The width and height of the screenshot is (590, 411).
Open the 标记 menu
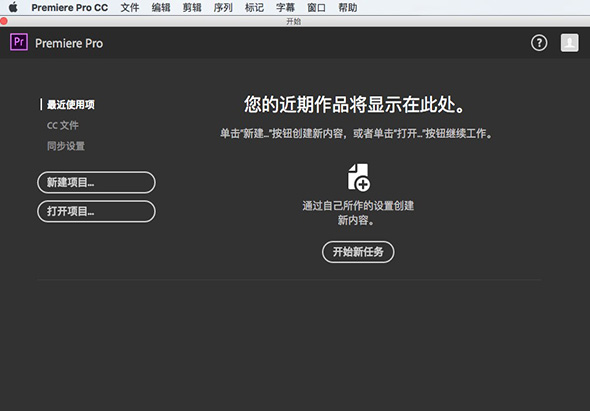pyautogui.click(x=254, y=8)
